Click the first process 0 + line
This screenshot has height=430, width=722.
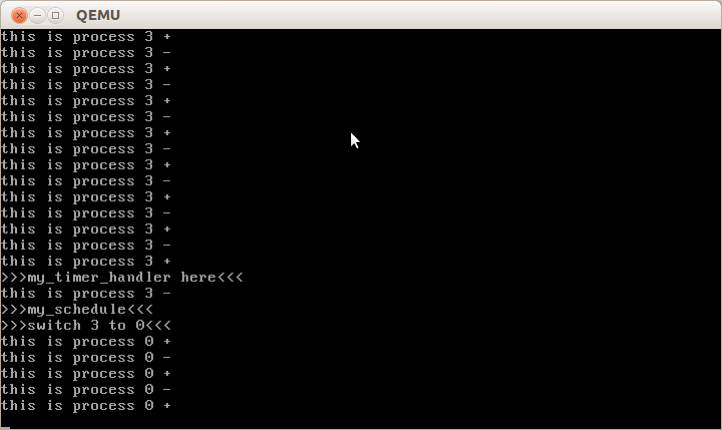(86, 342)
